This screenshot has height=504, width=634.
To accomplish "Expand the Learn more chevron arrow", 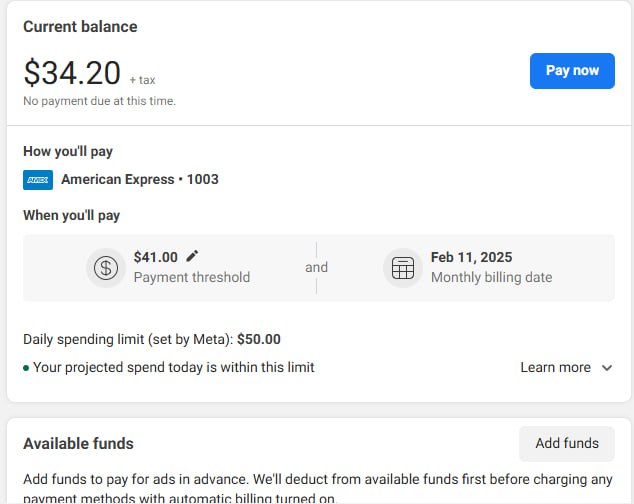I will coord(606,368).
